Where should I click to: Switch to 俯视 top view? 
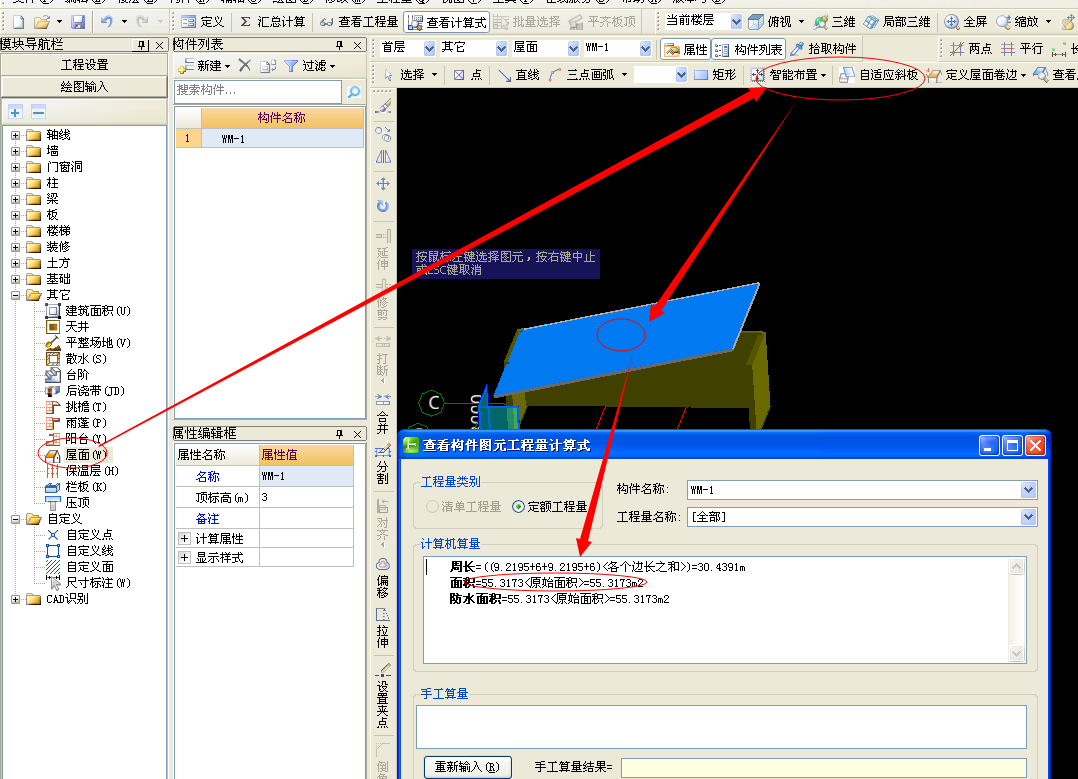[x=771, y=22]
